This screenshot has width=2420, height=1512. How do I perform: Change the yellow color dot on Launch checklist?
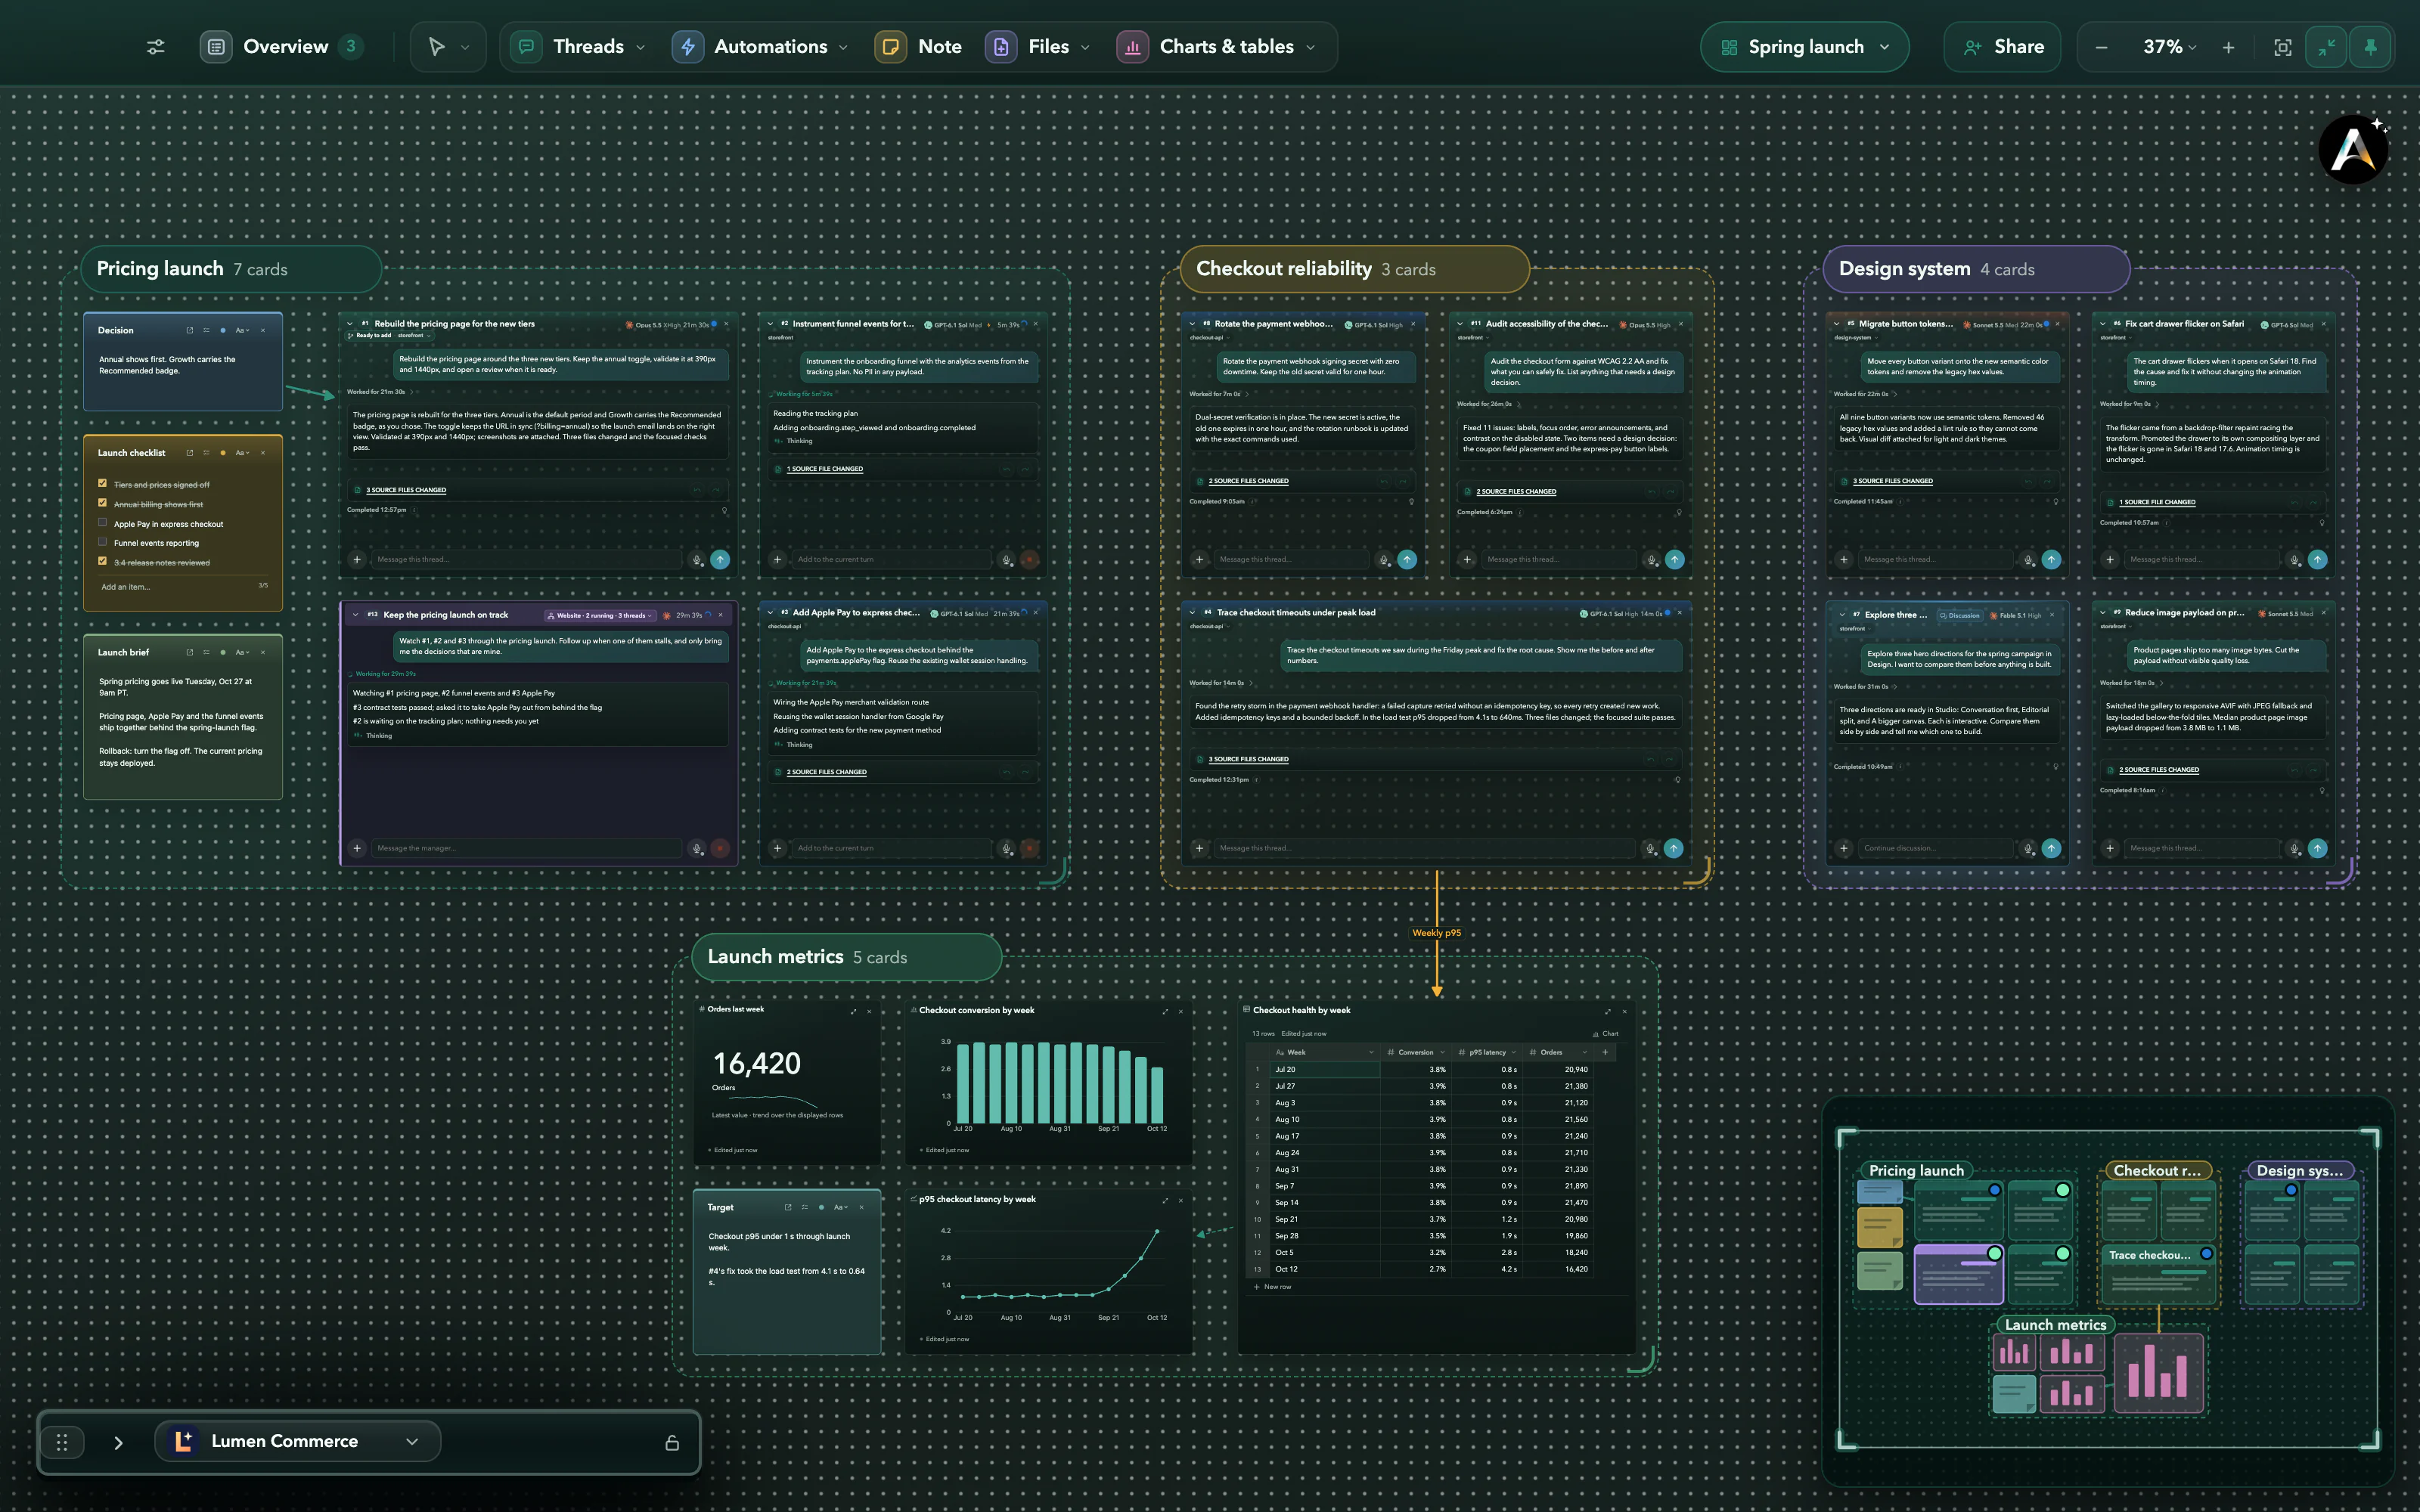tap(223, 453)
